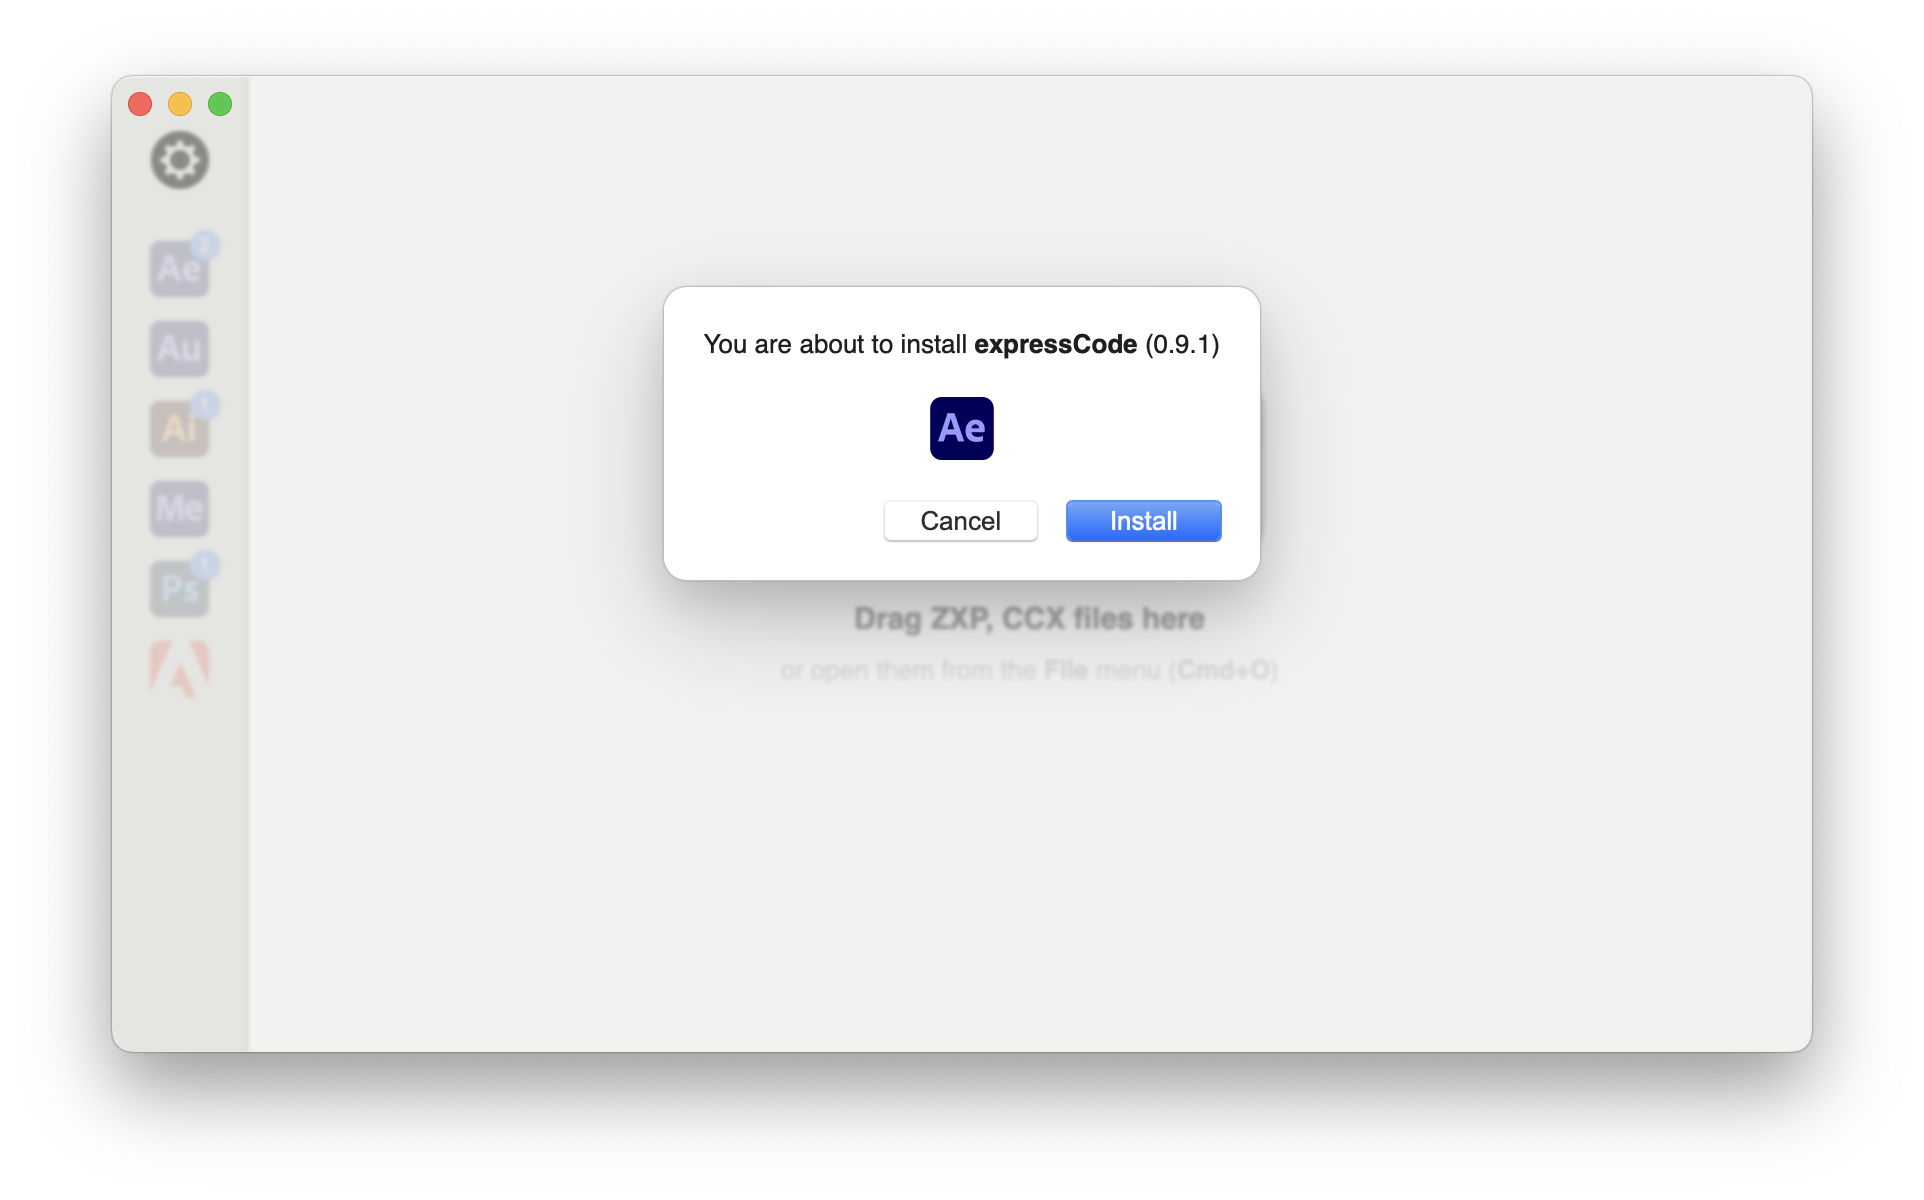Click the Ae icon inside the dialog

point(962,428)
